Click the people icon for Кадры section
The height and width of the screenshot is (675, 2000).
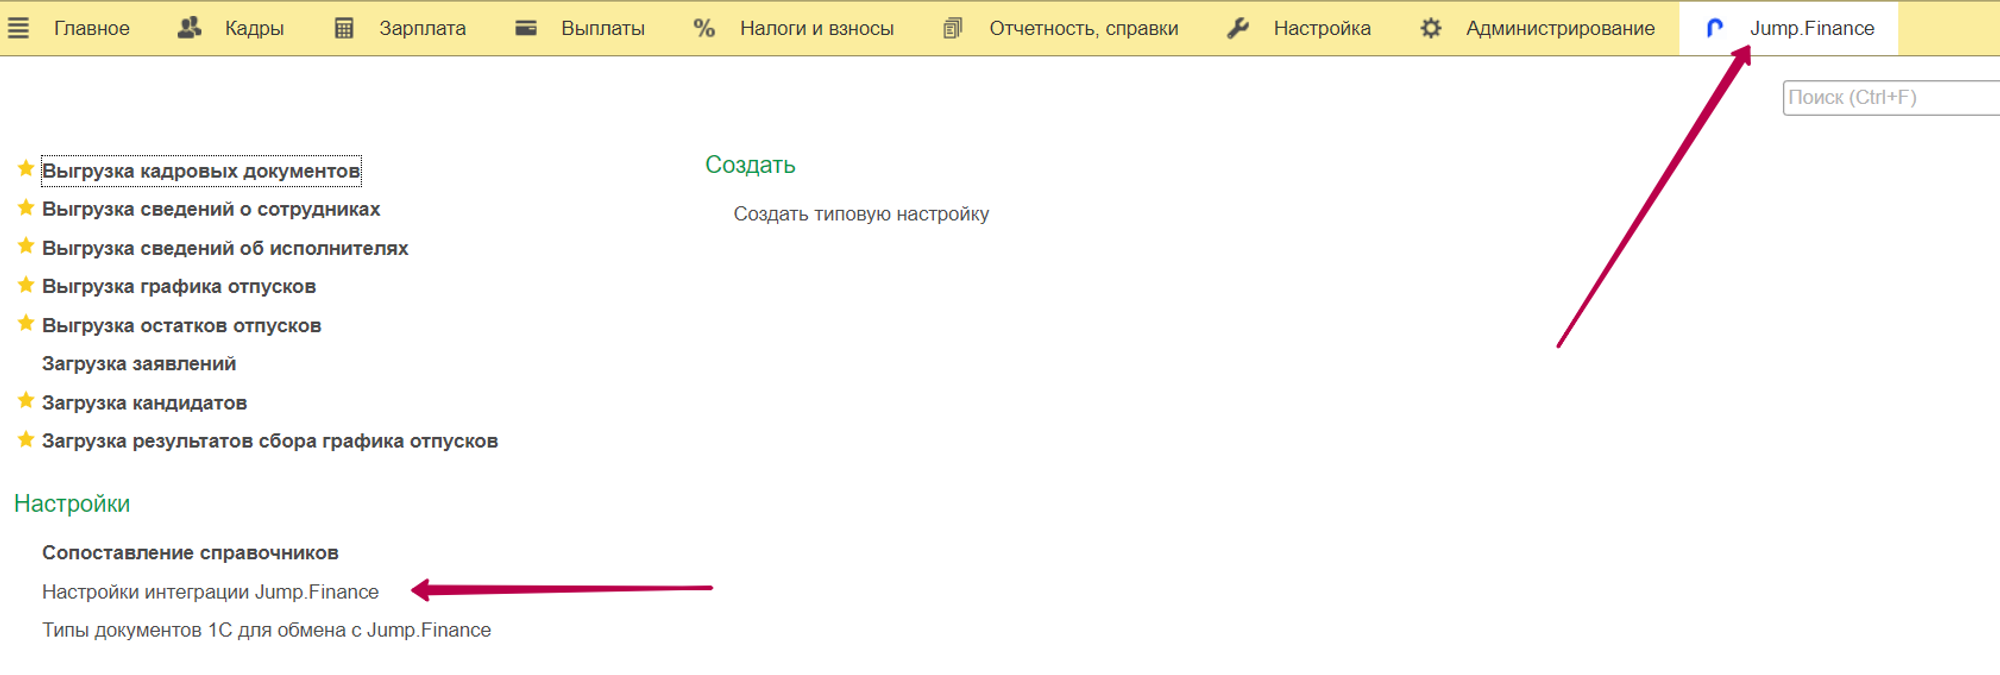(189, 28)
